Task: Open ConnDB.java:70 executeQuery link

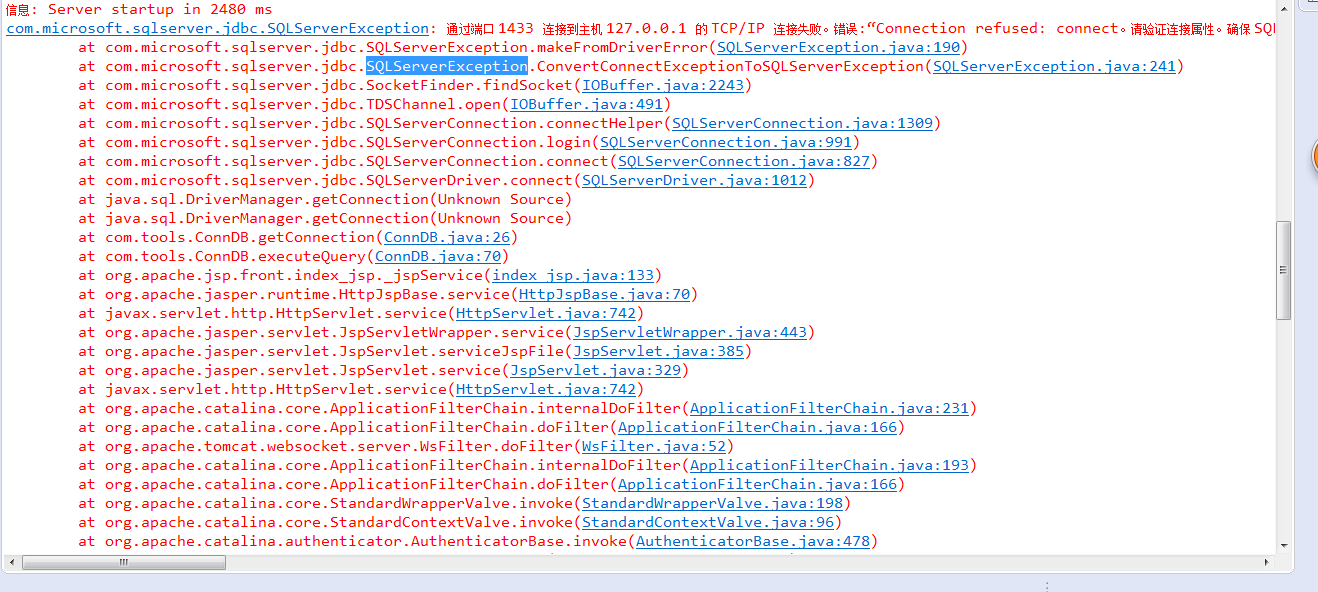Action: [438, 256]
